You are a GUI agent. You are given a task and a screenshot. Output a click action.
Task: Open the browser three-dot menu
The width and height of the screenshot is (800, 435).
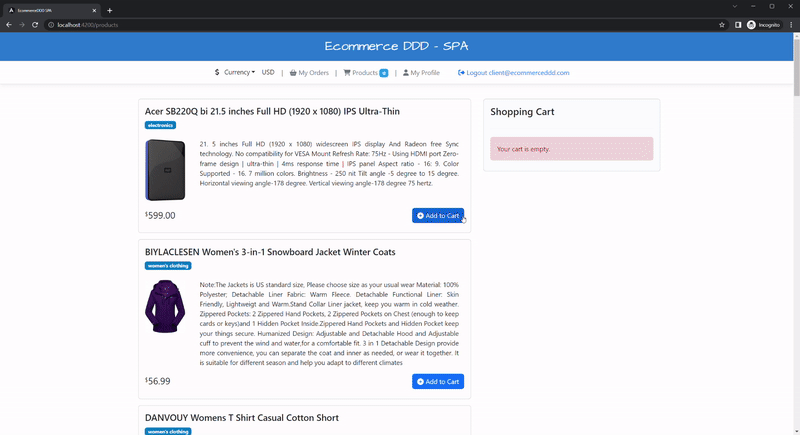tap(791, 24)
